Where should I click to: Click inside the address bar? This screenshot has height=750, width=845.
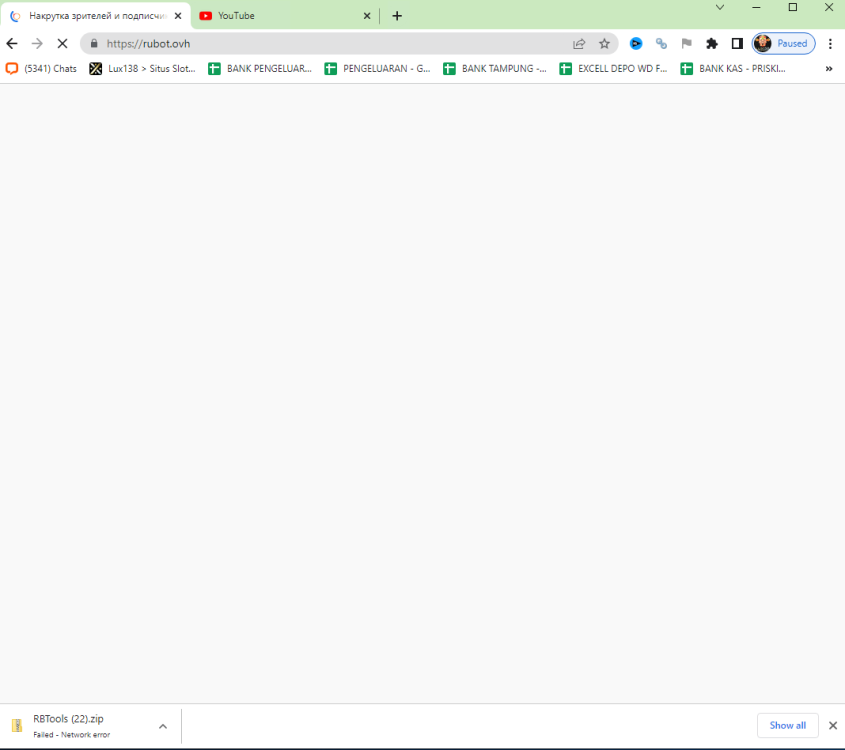(x=300, y=44)
